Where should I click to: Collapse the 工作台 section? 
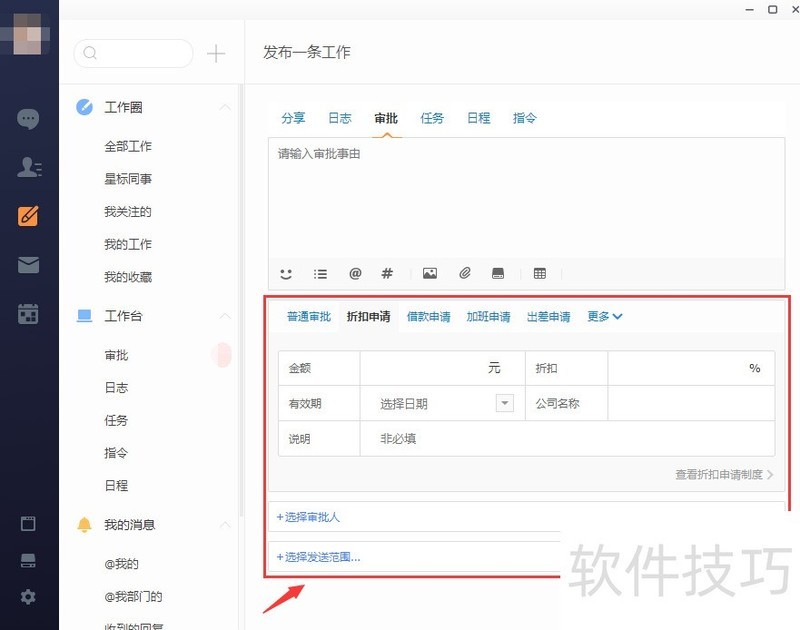[x=225, y=316]
